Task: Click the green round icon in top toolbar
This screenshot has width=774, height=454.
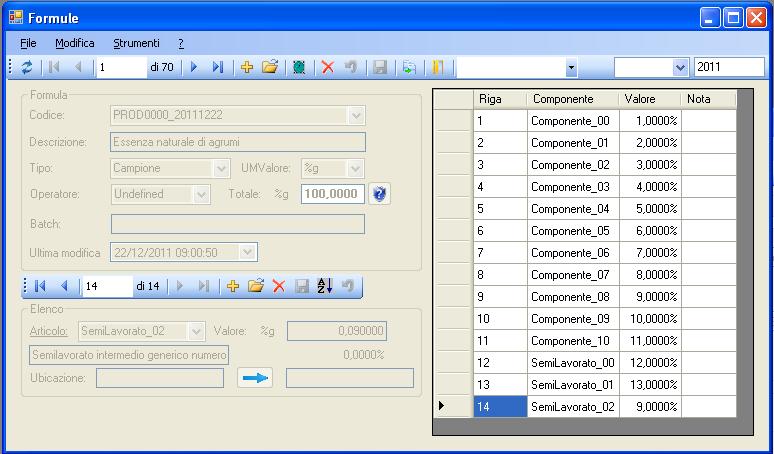Action: click(x=299, y=67)
